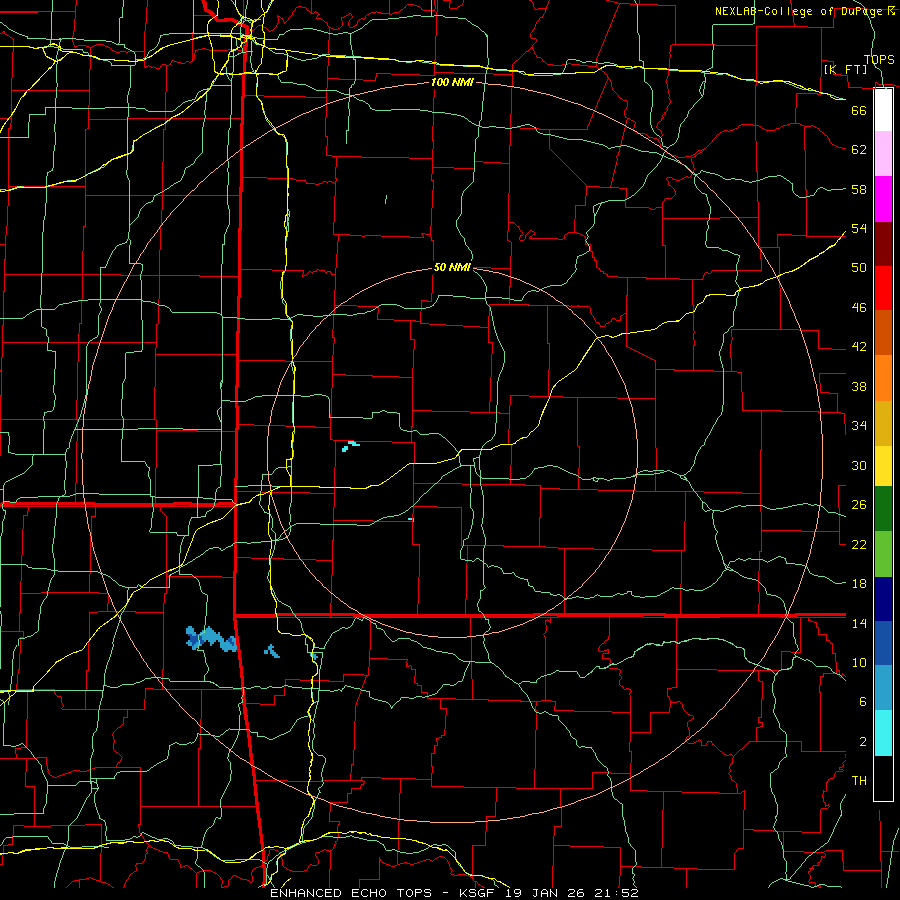The image size is (900, 900).
Task: Click the legend value 18
Action: click(x=859, y=584)
